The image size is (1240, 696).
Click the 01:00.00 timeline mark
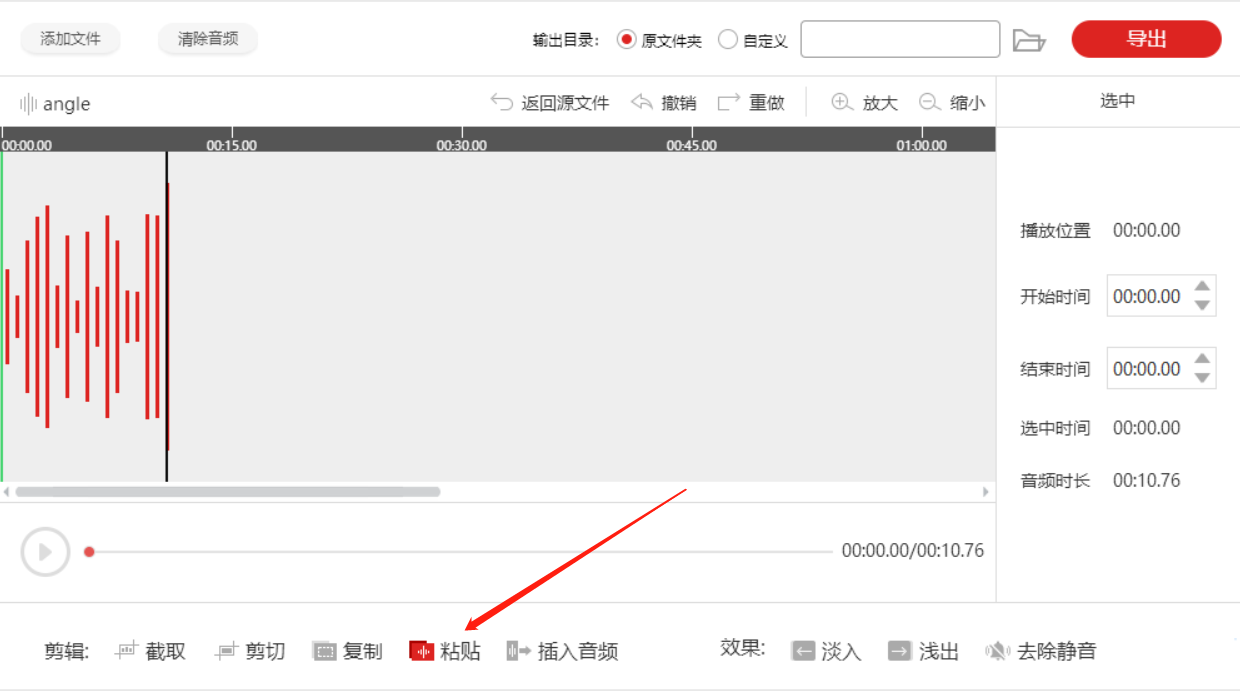point(922,145)
